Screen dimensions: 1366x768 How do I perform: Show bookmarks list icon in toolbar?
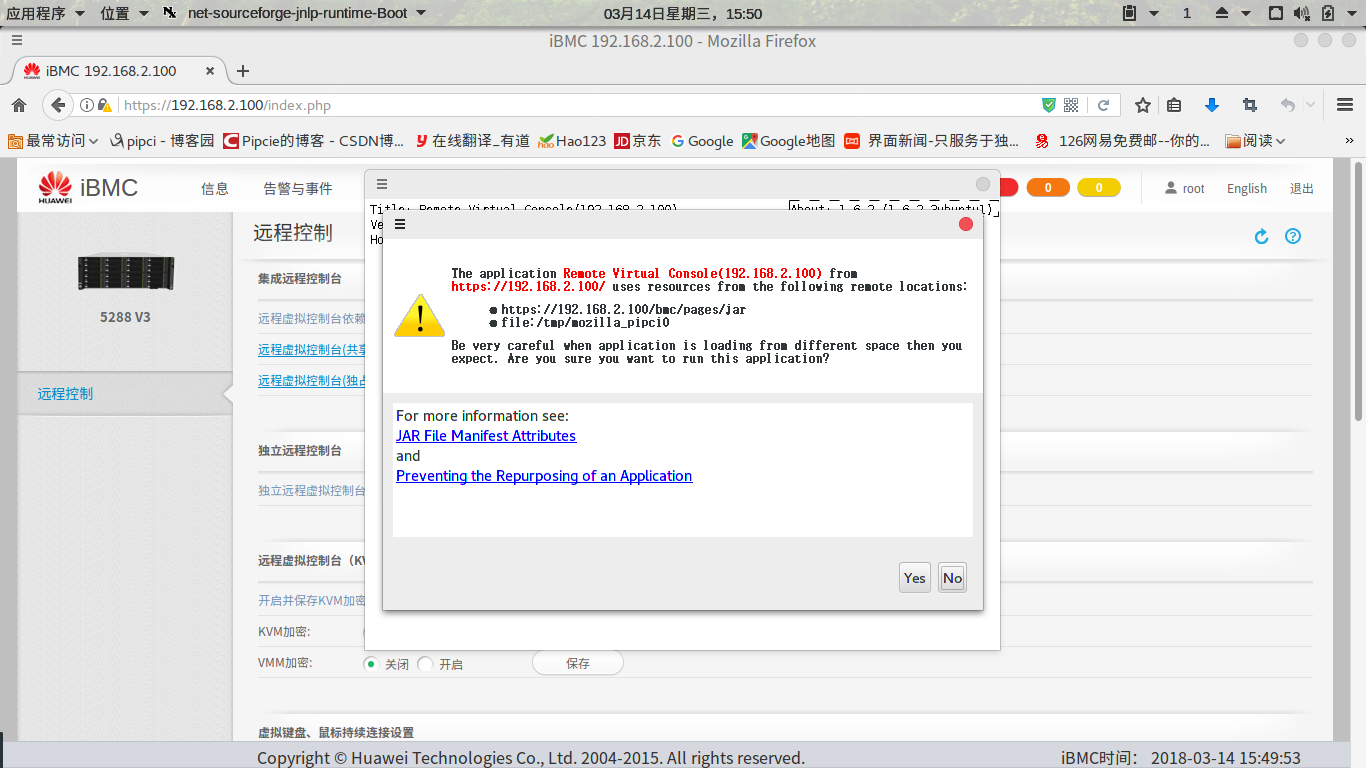[1174, 105]
